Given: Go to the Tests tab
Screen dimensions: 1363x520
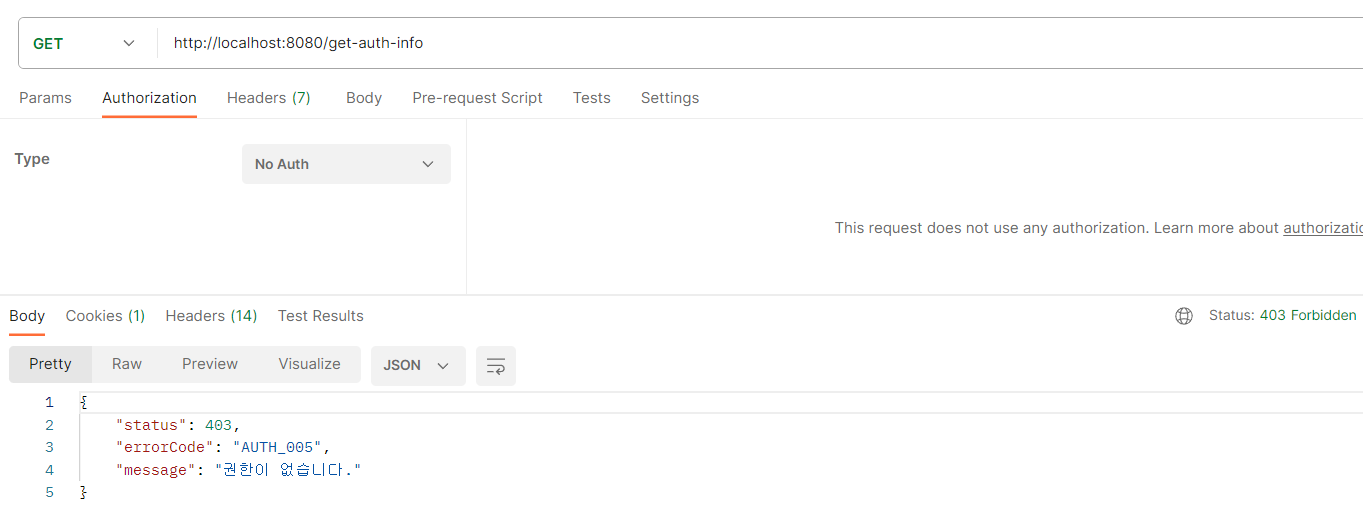Looking at the screenshot, I should (591, 98).
